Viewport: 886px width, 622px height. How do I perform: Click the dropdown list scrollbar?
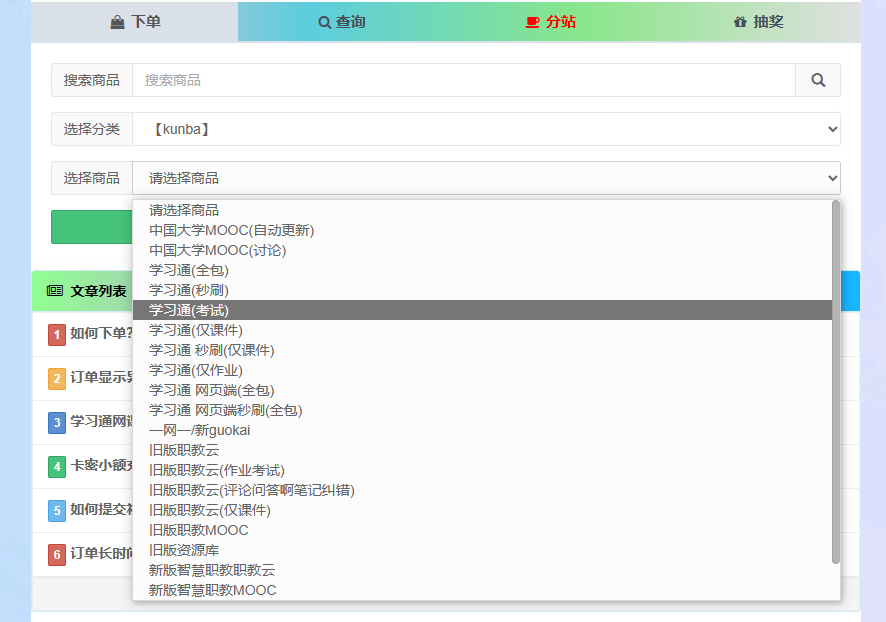click(x=836, y=382)
